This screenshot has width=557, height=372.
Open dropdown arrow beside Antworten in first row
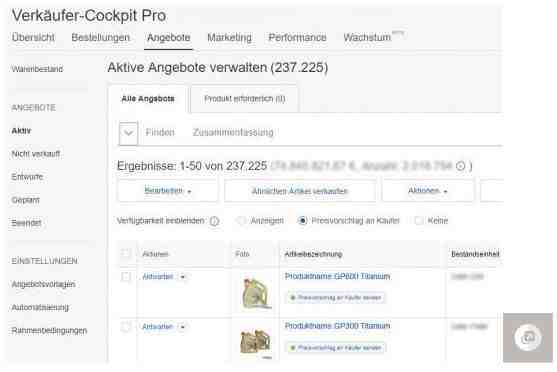[x=183, y=276]
